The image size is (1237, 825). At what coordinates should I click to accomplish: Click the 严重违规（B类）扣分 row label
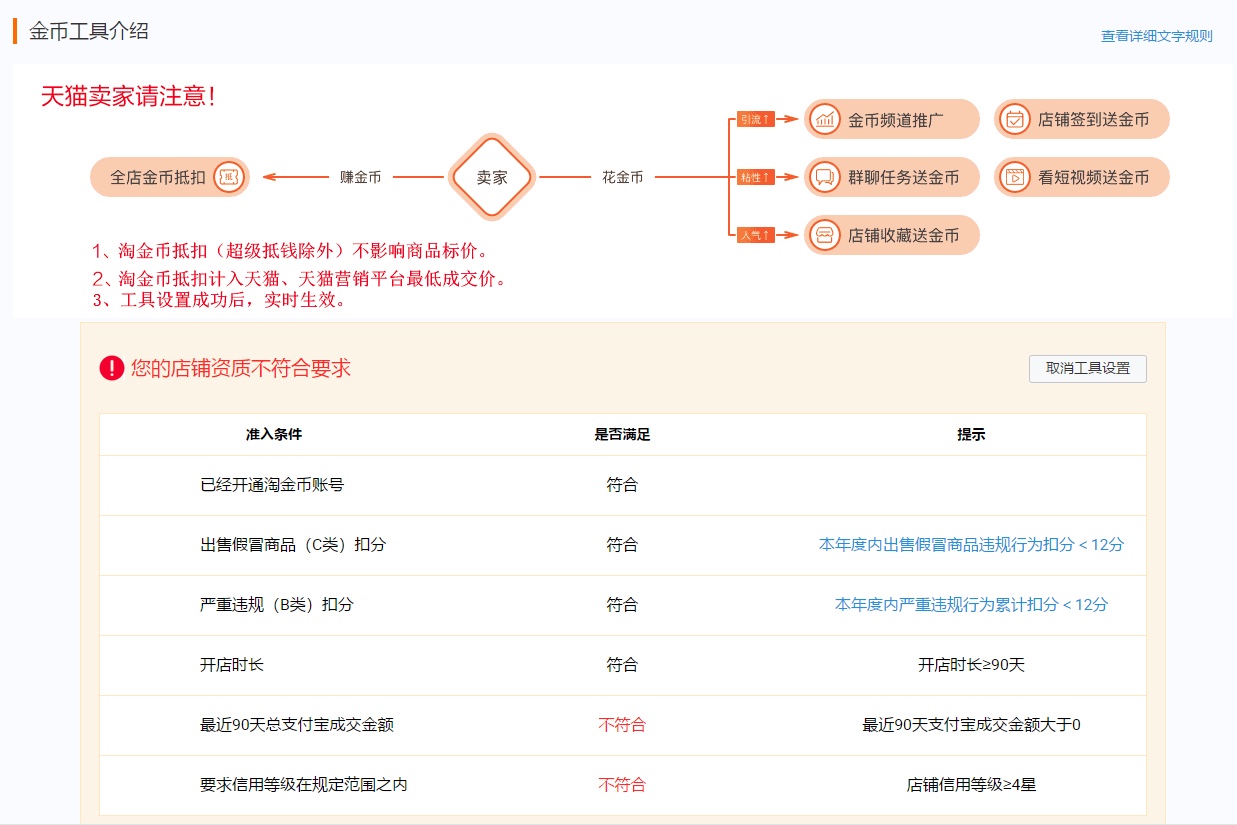coord(277,605)
